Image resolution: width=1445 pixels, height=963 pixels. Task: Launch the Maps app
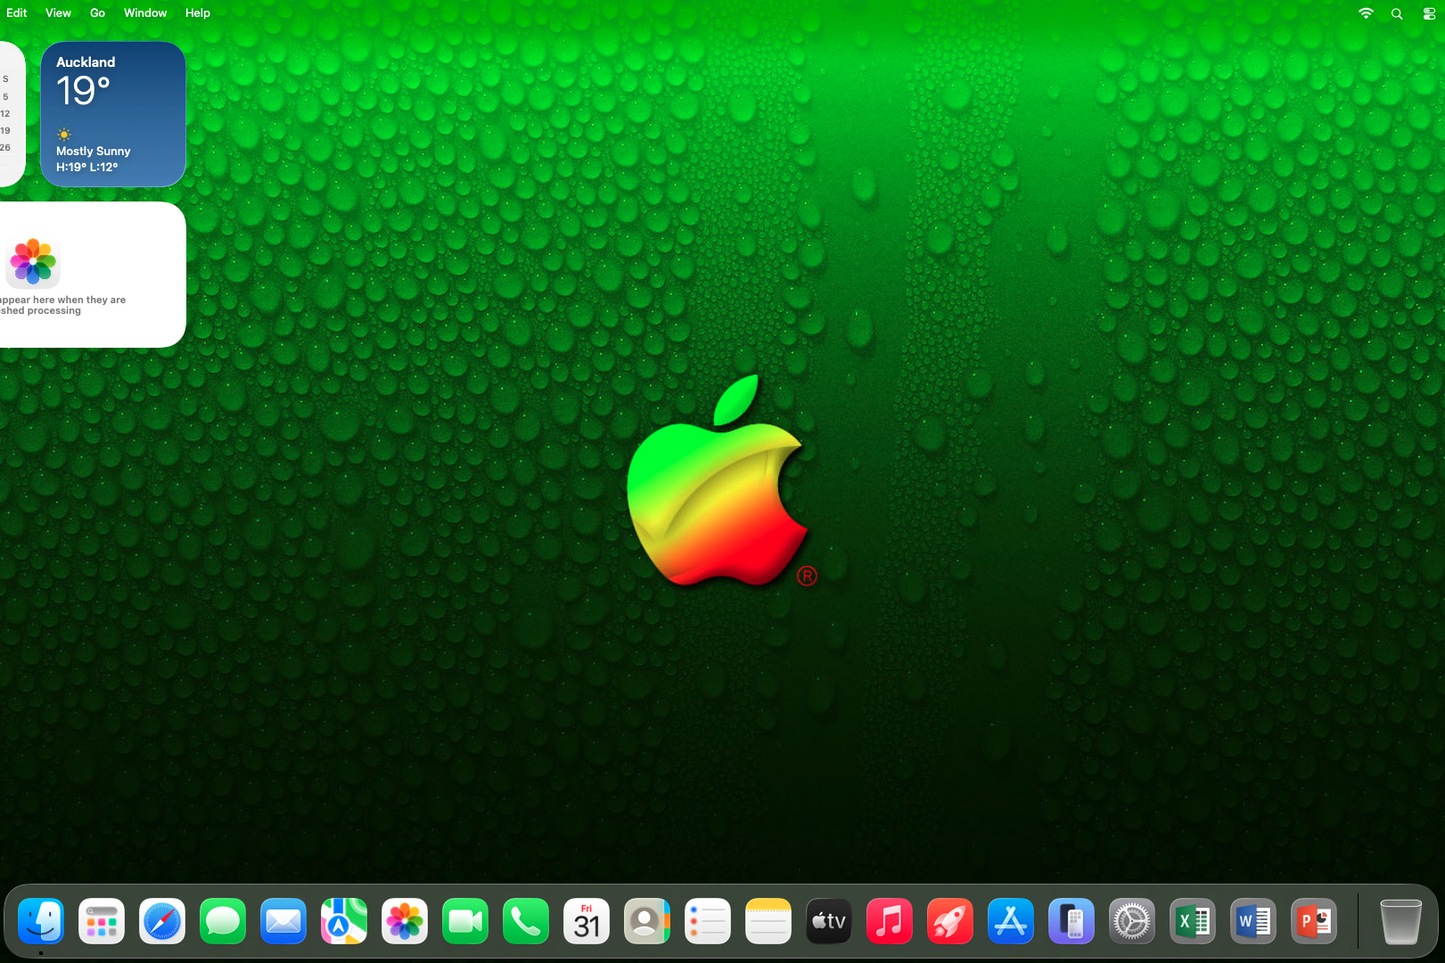[x=343, y=920]
